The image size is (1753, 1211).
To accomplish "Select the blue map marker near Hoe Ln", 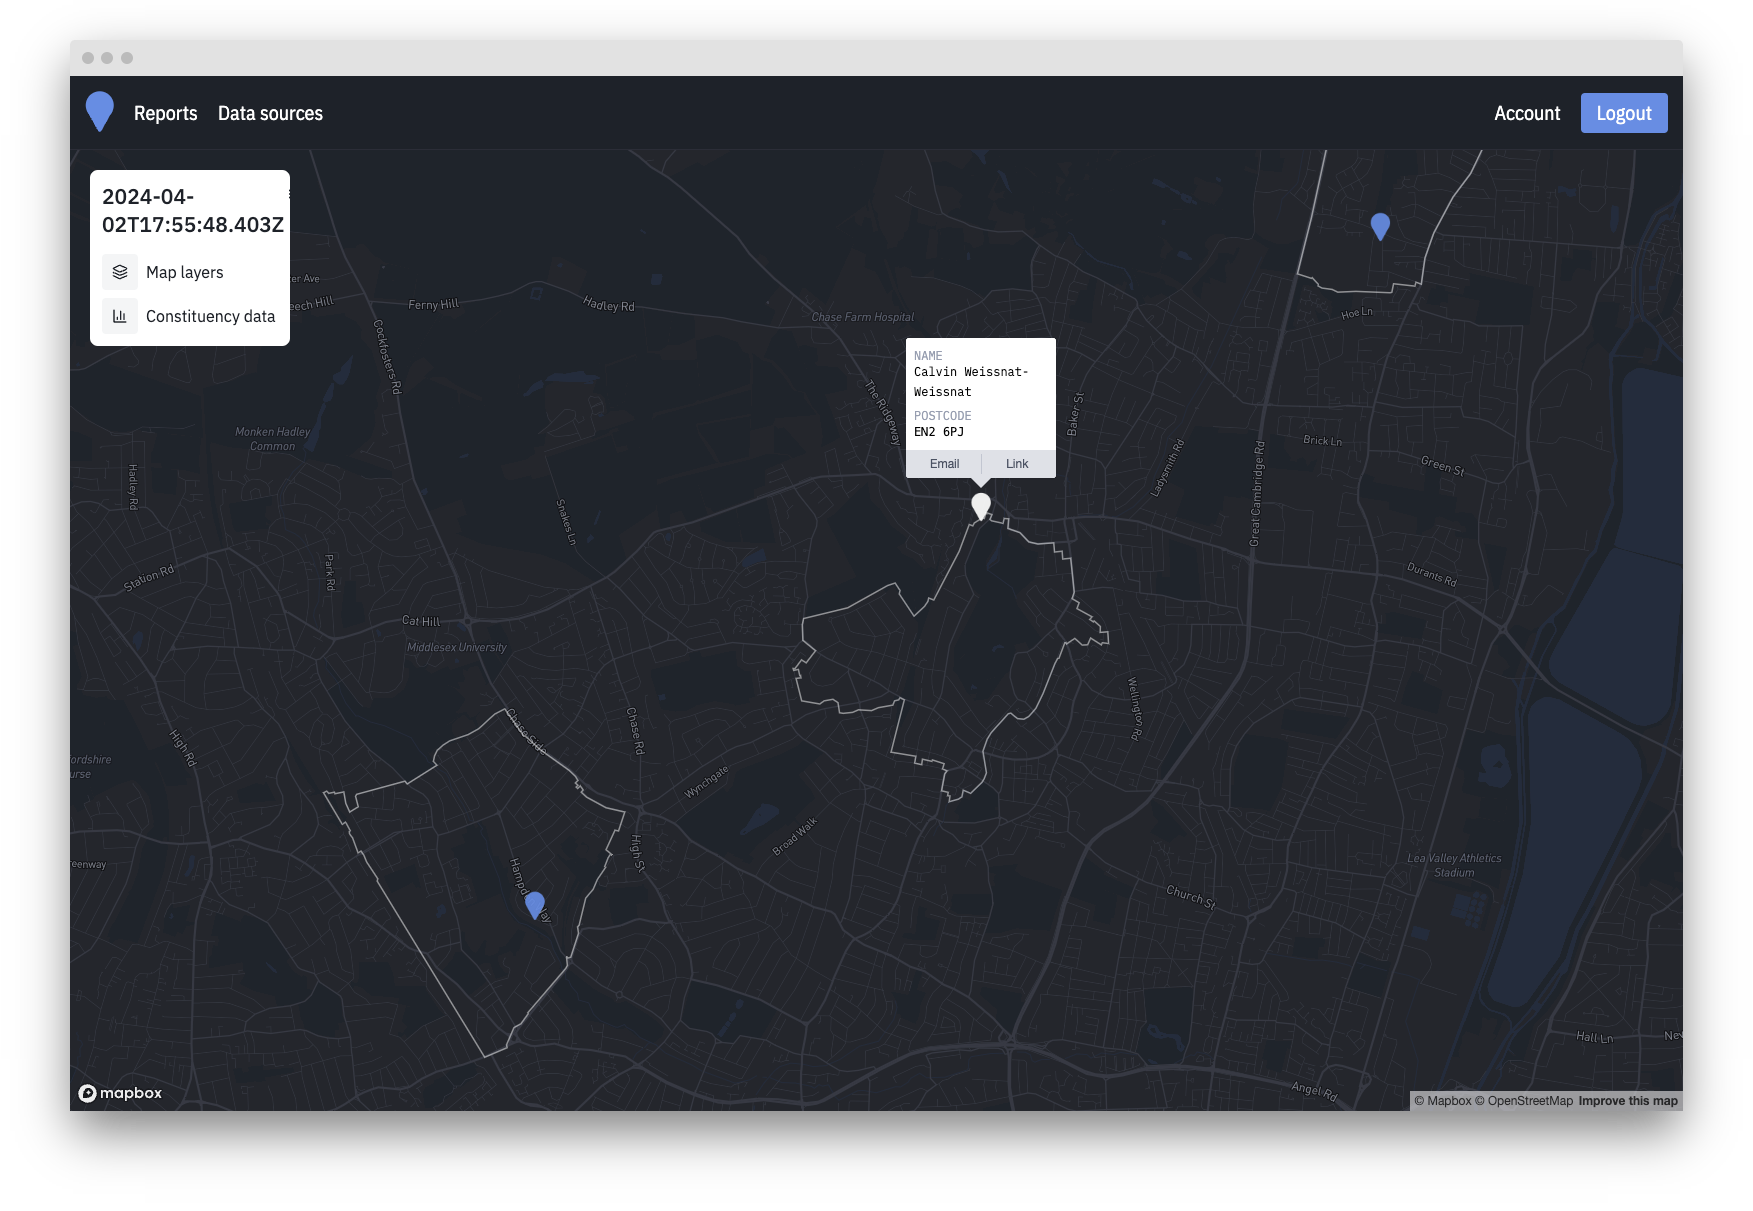I will 1380,226.
